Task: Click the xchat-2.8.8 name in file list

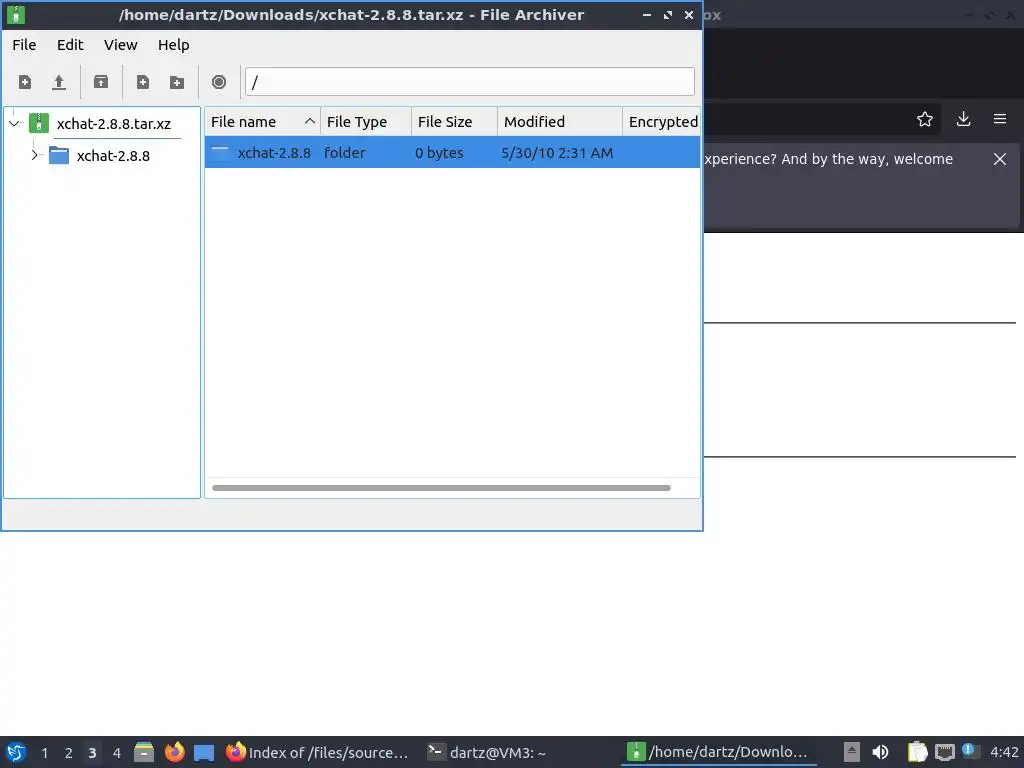Action: 274,153
